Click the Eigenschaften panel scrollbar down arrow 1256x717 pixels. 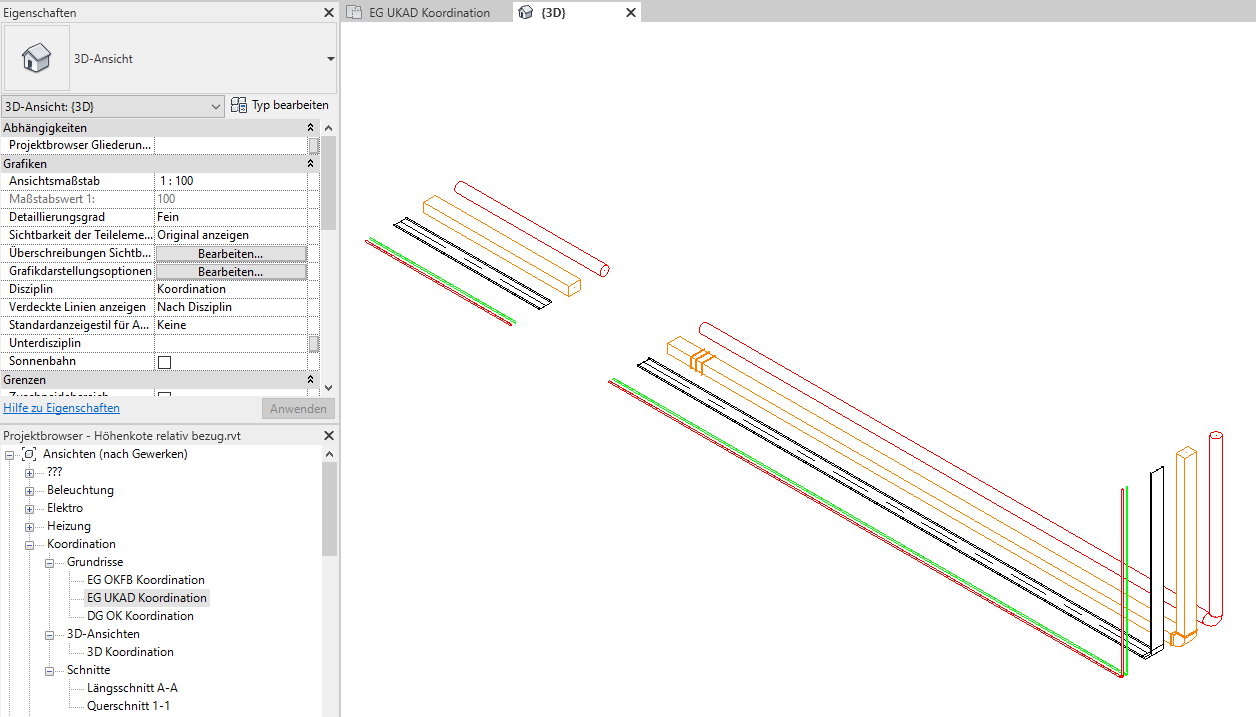pyautogui.click(x=330, y=389)
